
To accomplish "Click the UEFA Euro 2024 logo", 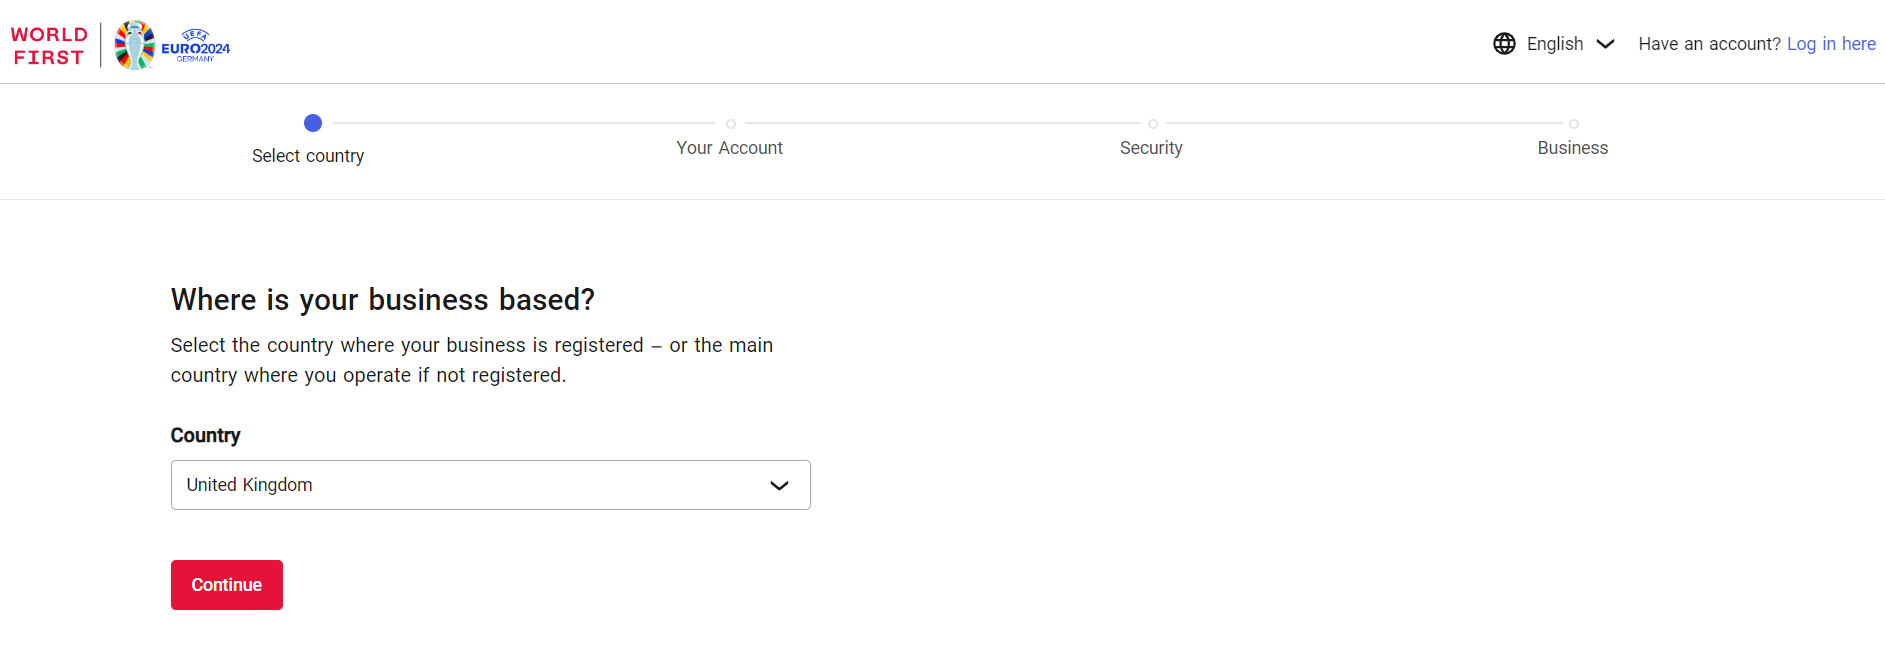I will click(x=172, y=45).
